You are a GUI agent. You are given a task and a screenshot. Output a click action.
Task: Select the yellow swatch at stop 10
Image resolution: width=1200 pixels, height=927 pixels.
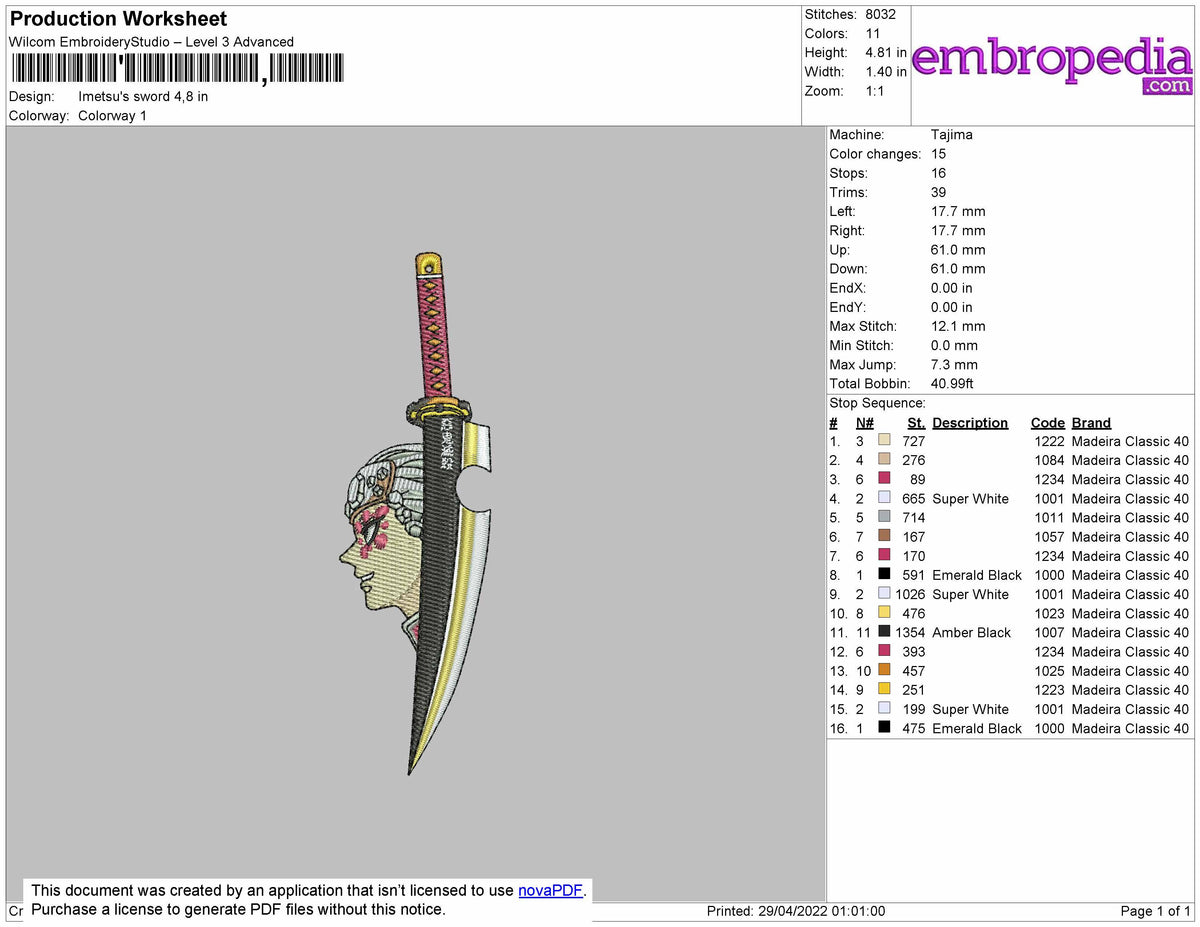pos(886,614)
